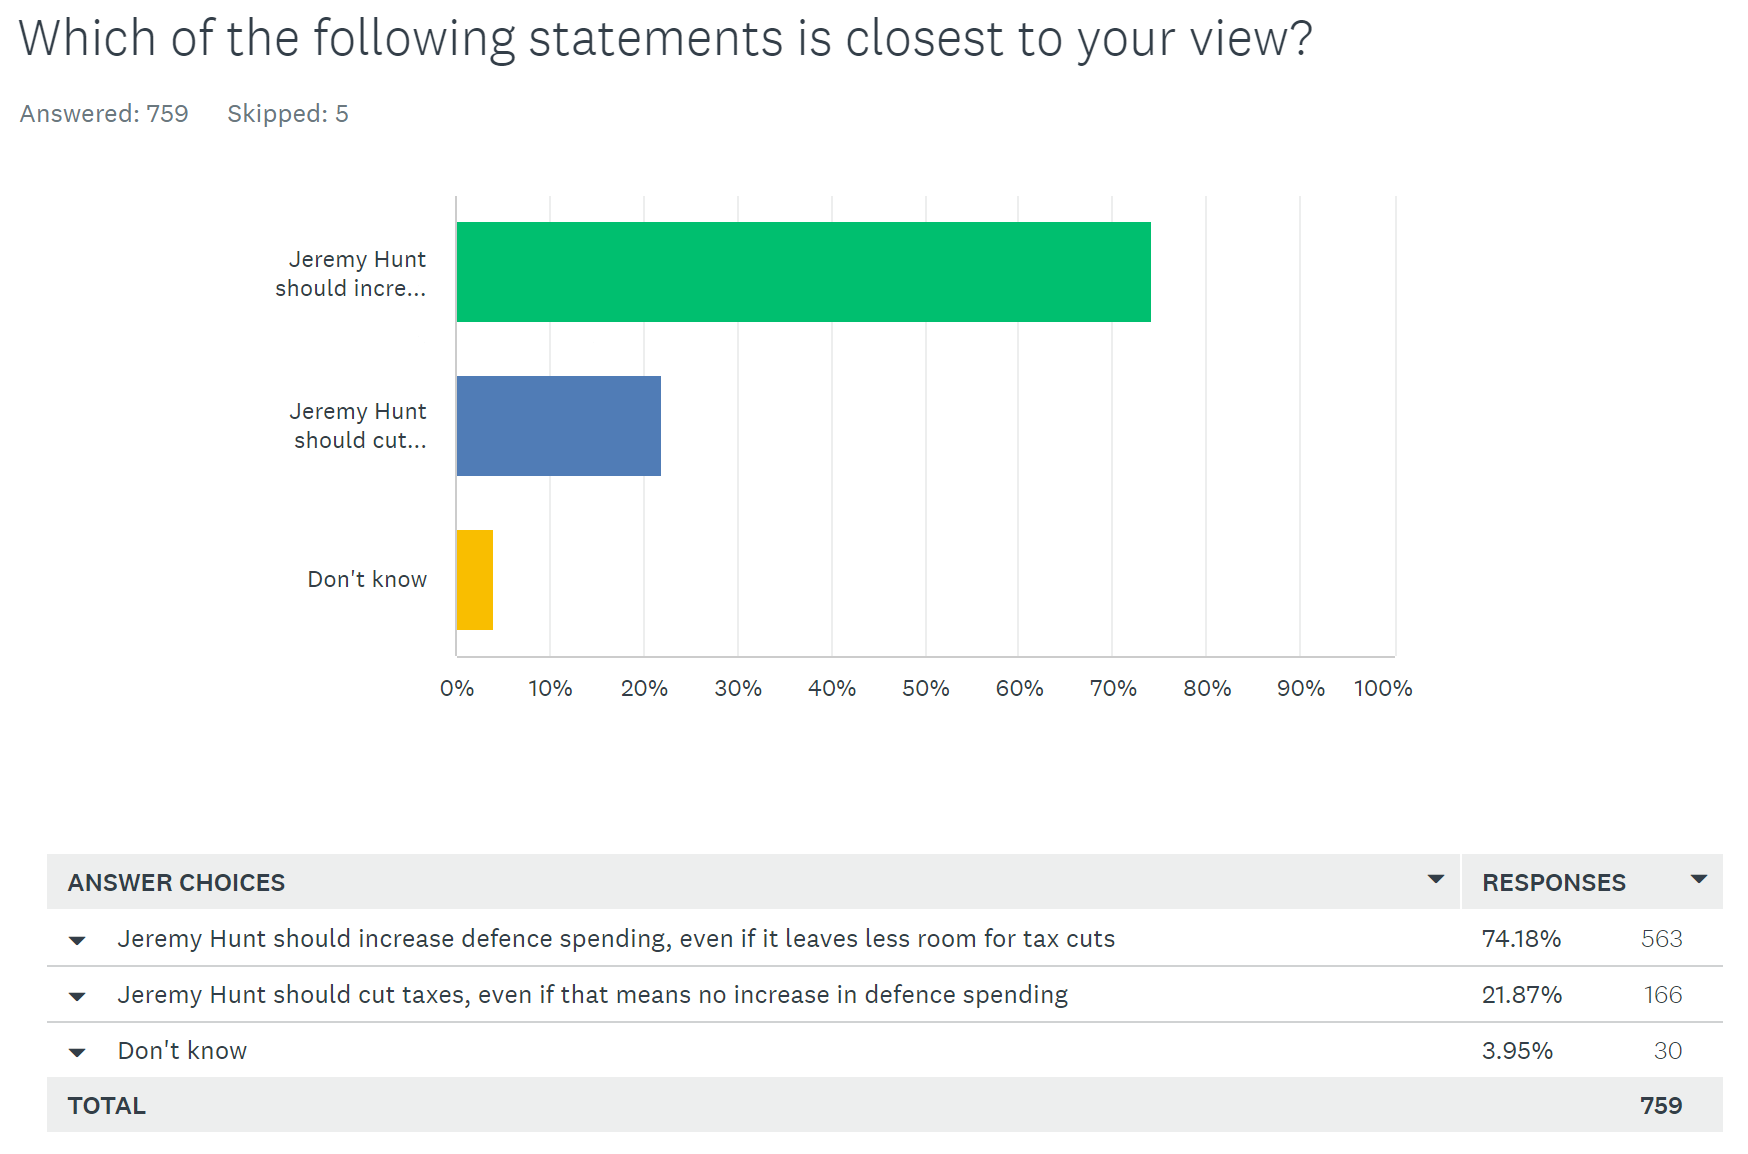Expand the Don't know row arrow in table
The image size is (1748, 1154).
[77, 1052]
